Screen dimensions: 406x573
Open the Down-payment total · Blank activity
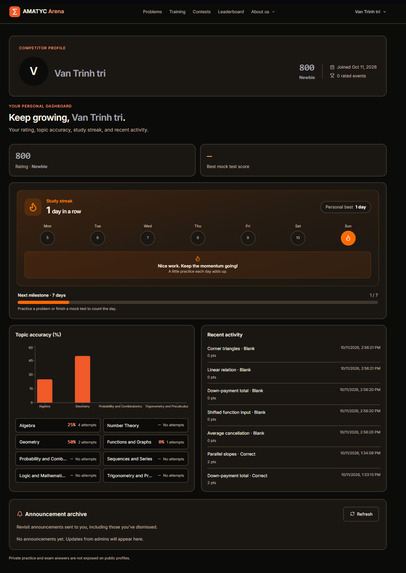tap(293, 394)
